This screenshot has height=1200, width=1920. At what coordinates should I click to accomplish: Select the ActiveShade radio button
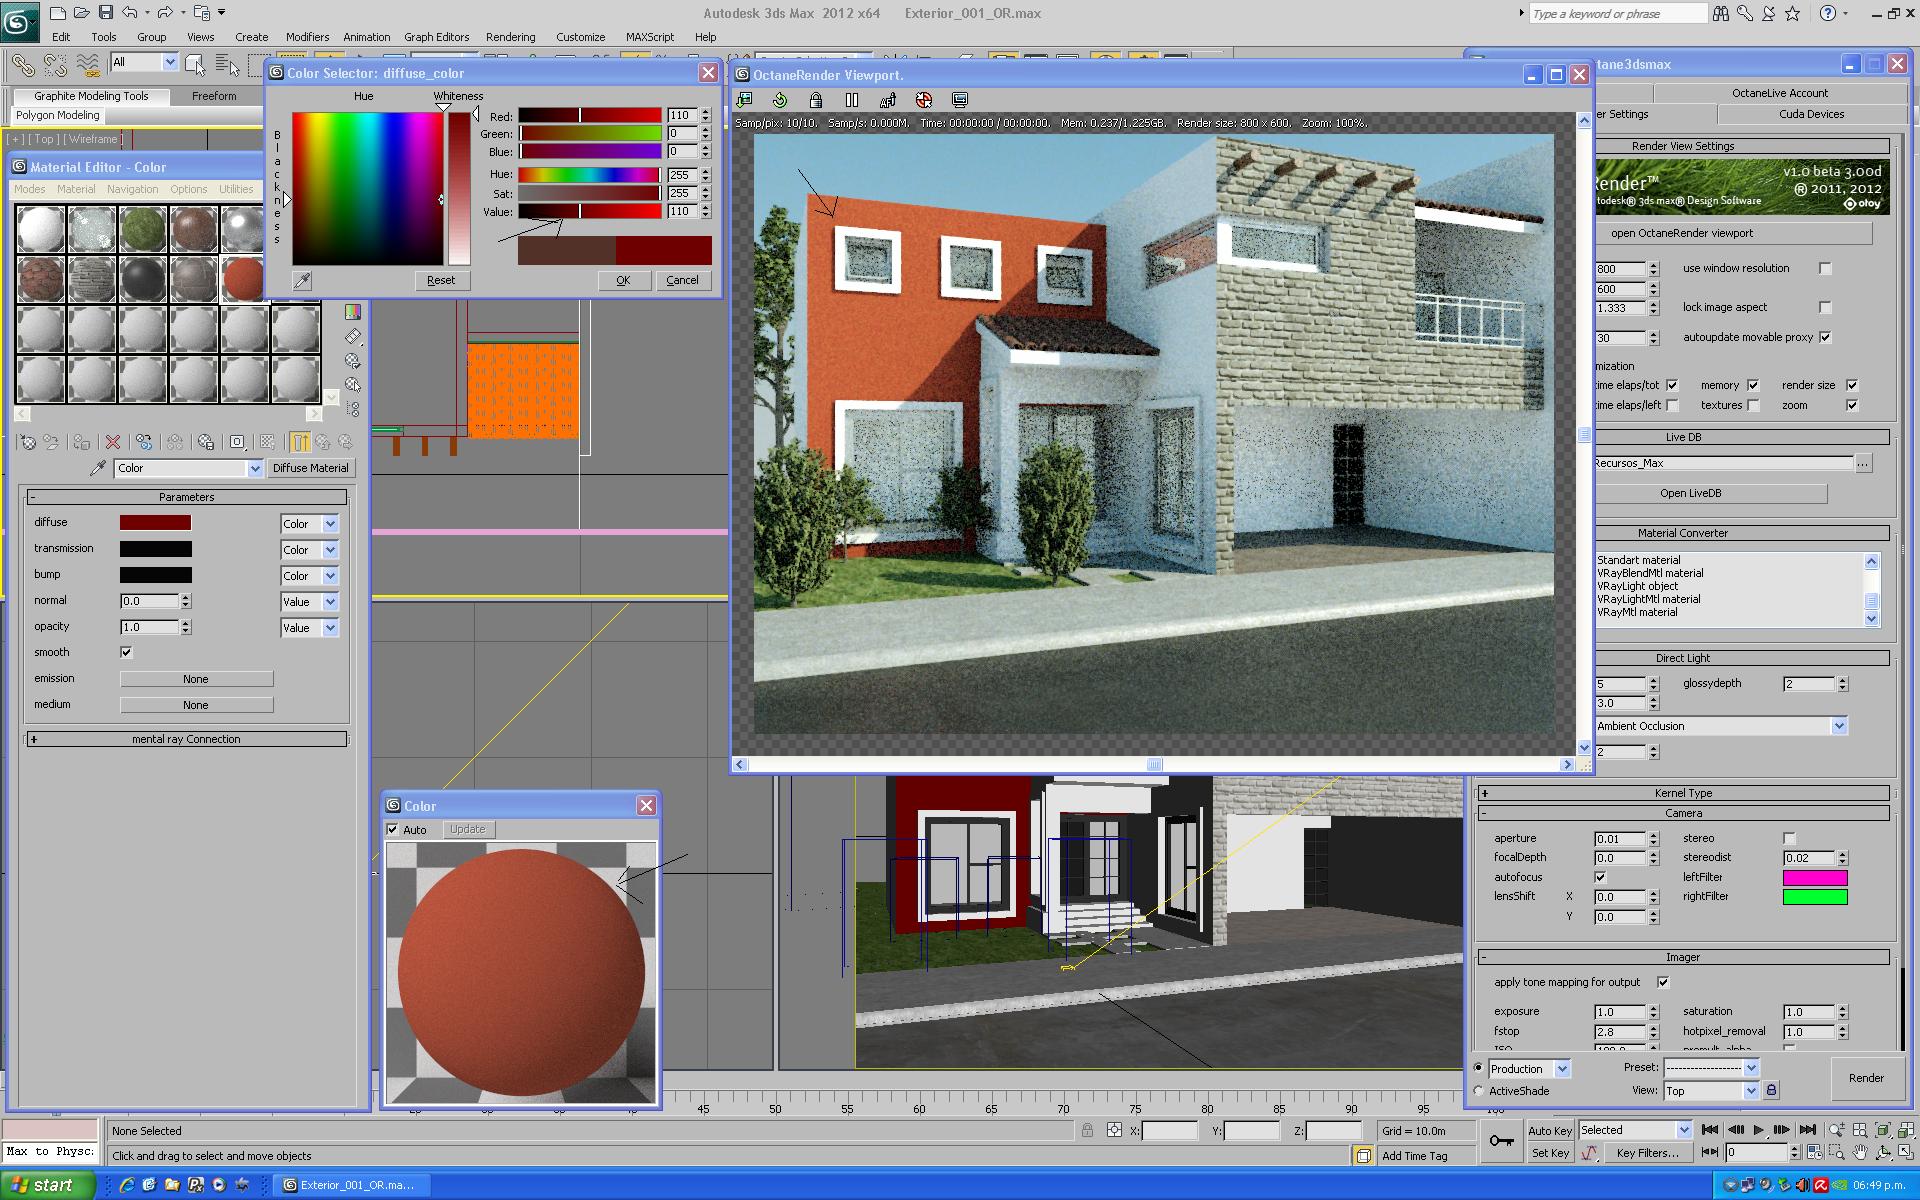coord(1479,1091)
